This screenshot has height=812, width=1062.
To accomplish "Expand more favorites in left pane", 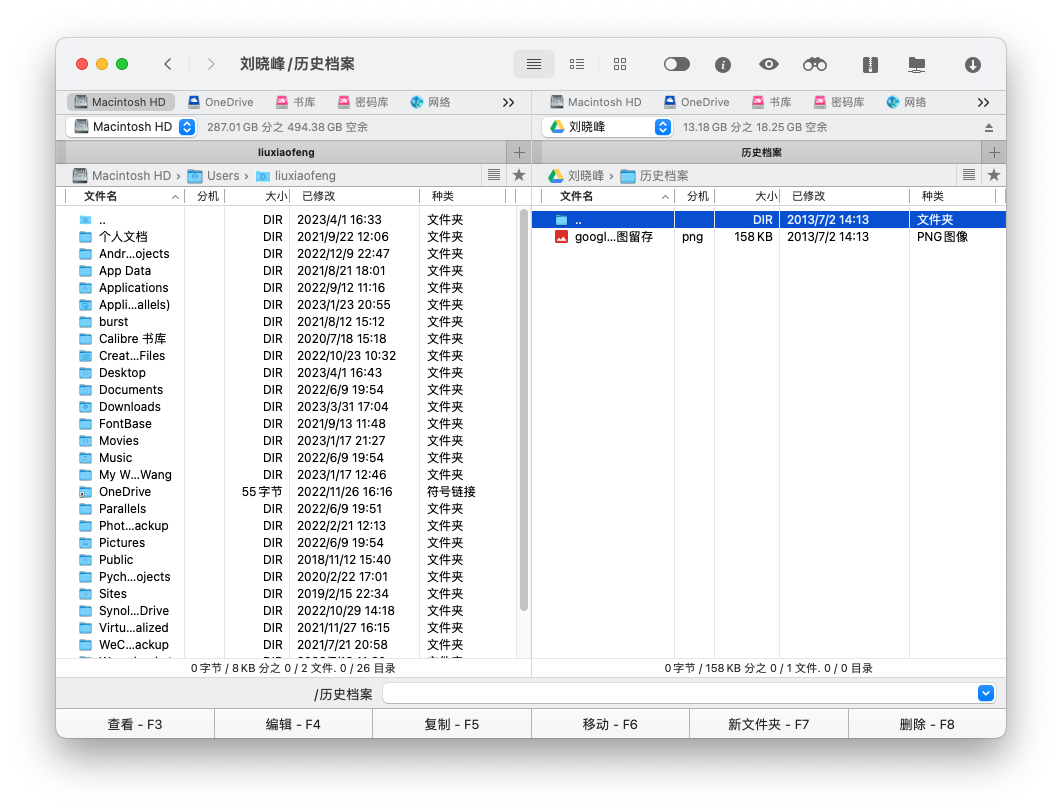I will (x=509, y=102).
